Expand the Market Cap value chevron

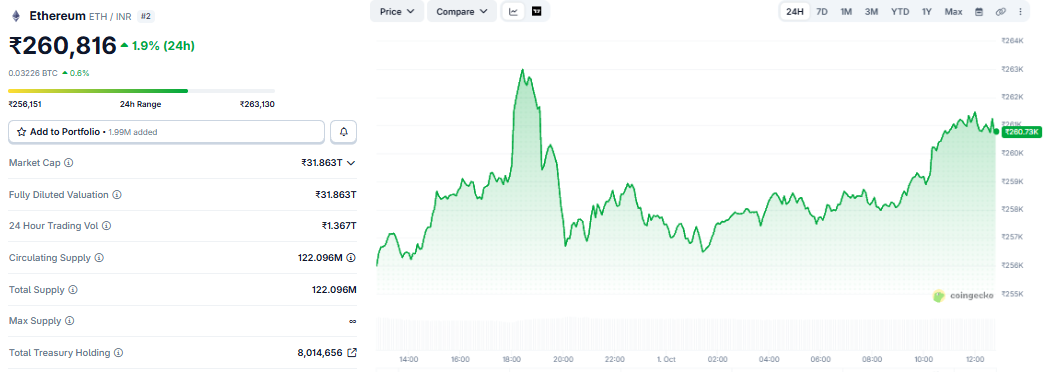351,162
